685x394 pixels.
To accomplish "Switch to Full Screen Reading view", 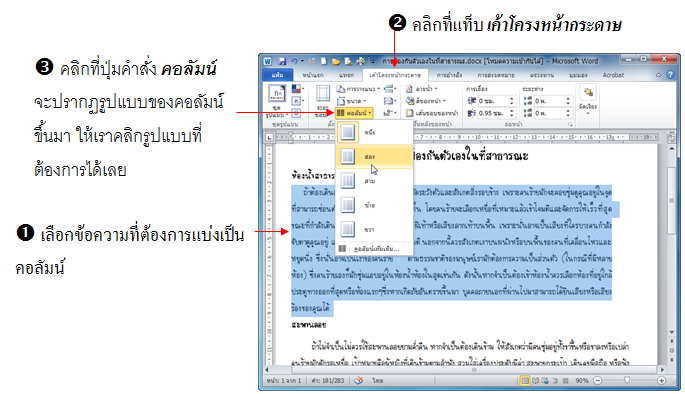I will tap(535, 380).
